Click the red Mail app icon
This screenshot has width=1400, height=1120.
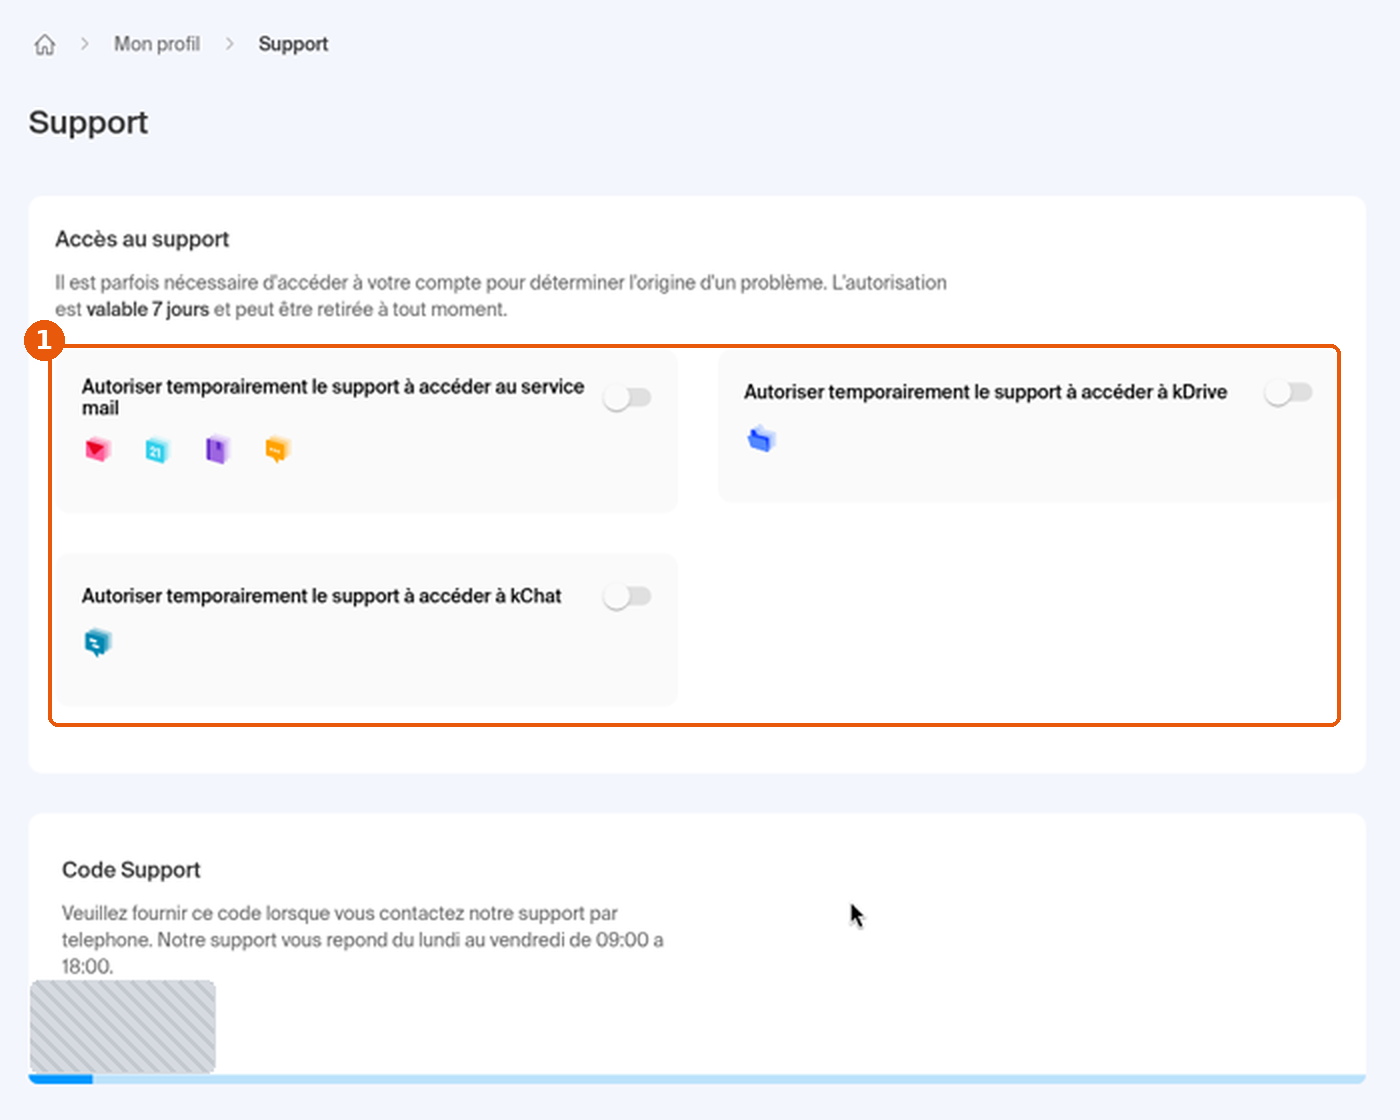tap(97, 450)
